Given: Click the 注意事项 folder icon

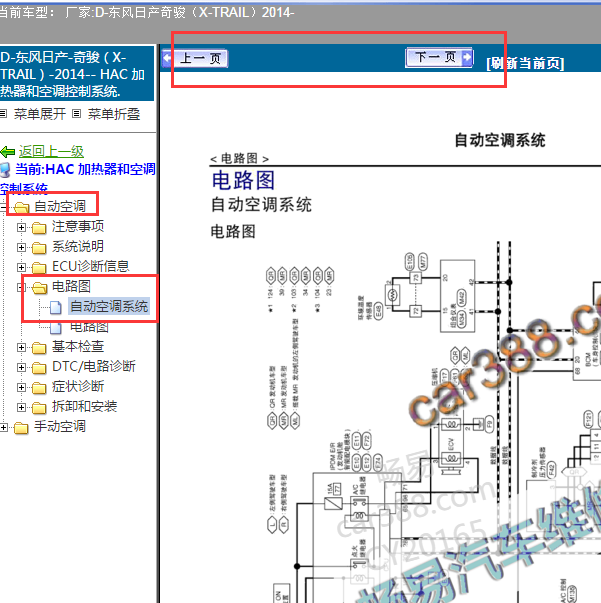Looking at the screenshot, I should [39, 228].
